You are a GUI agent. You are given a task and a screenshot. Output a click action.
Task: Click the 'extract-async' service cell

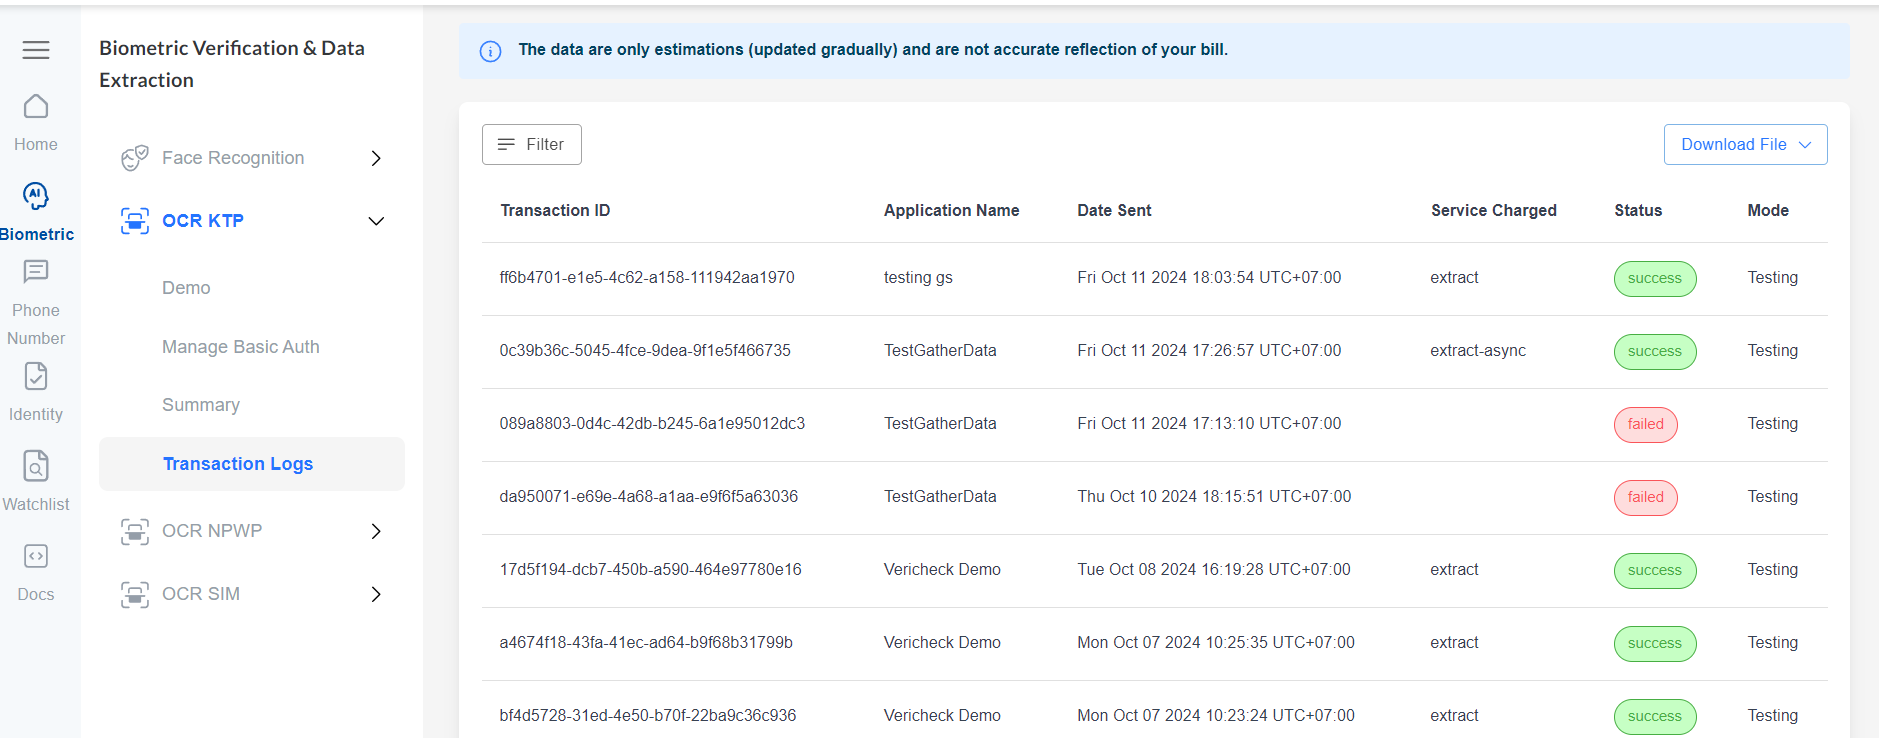pos(1478,351)
